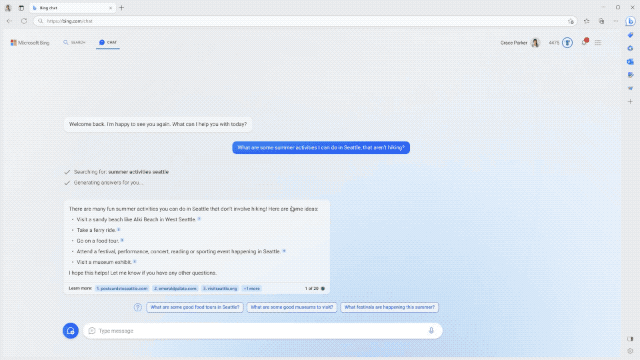This screenshot has height=360, width=640.
Task: Close the Bing chat tab
Action: tap(110, 8)
